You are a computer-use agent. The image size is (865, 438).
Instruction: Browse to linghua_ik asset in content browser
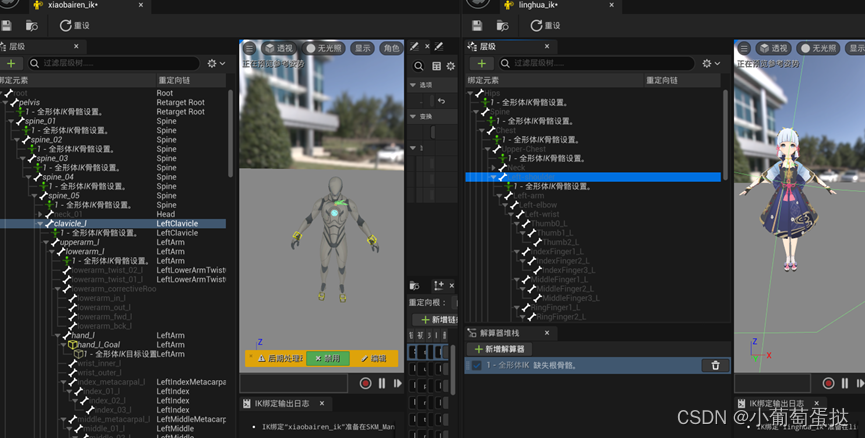[x=503, y=25]
